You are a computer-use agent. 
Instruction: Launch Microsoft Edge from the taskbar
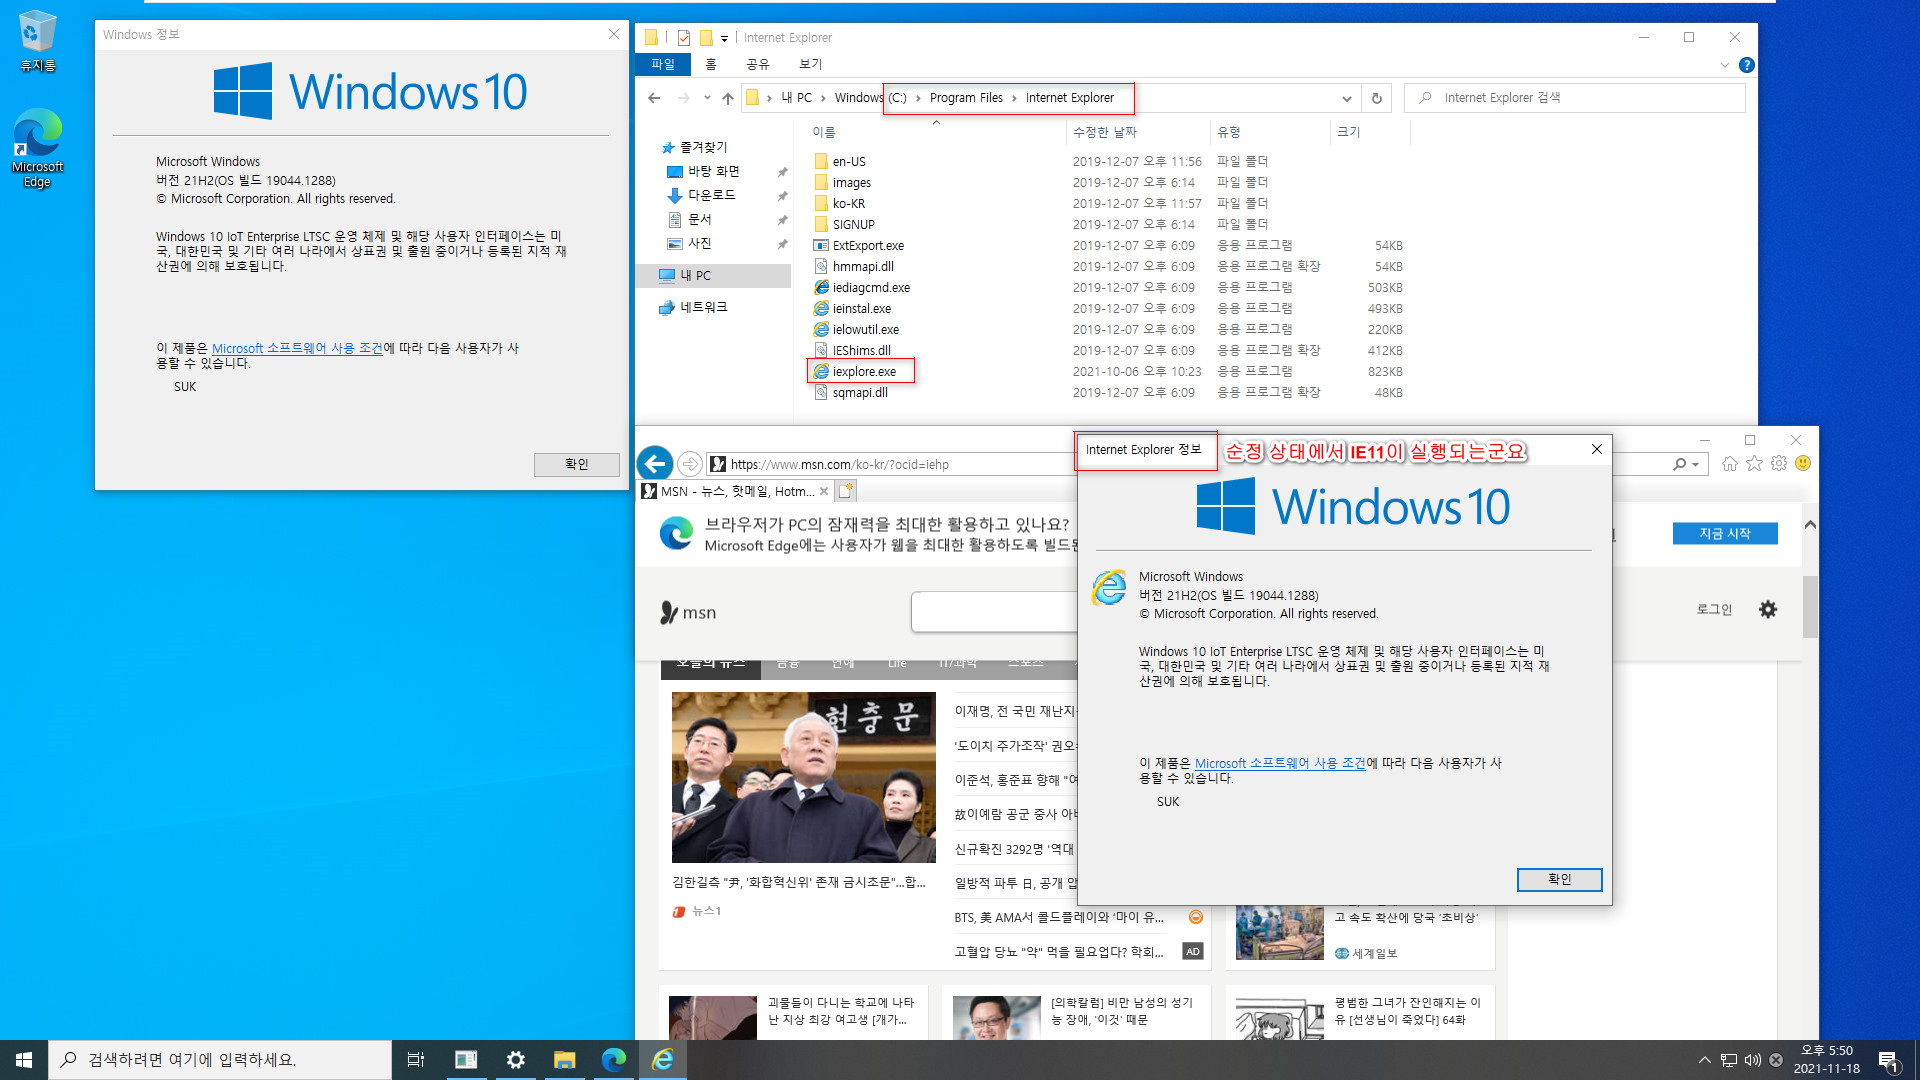(x=613, y=1059)
